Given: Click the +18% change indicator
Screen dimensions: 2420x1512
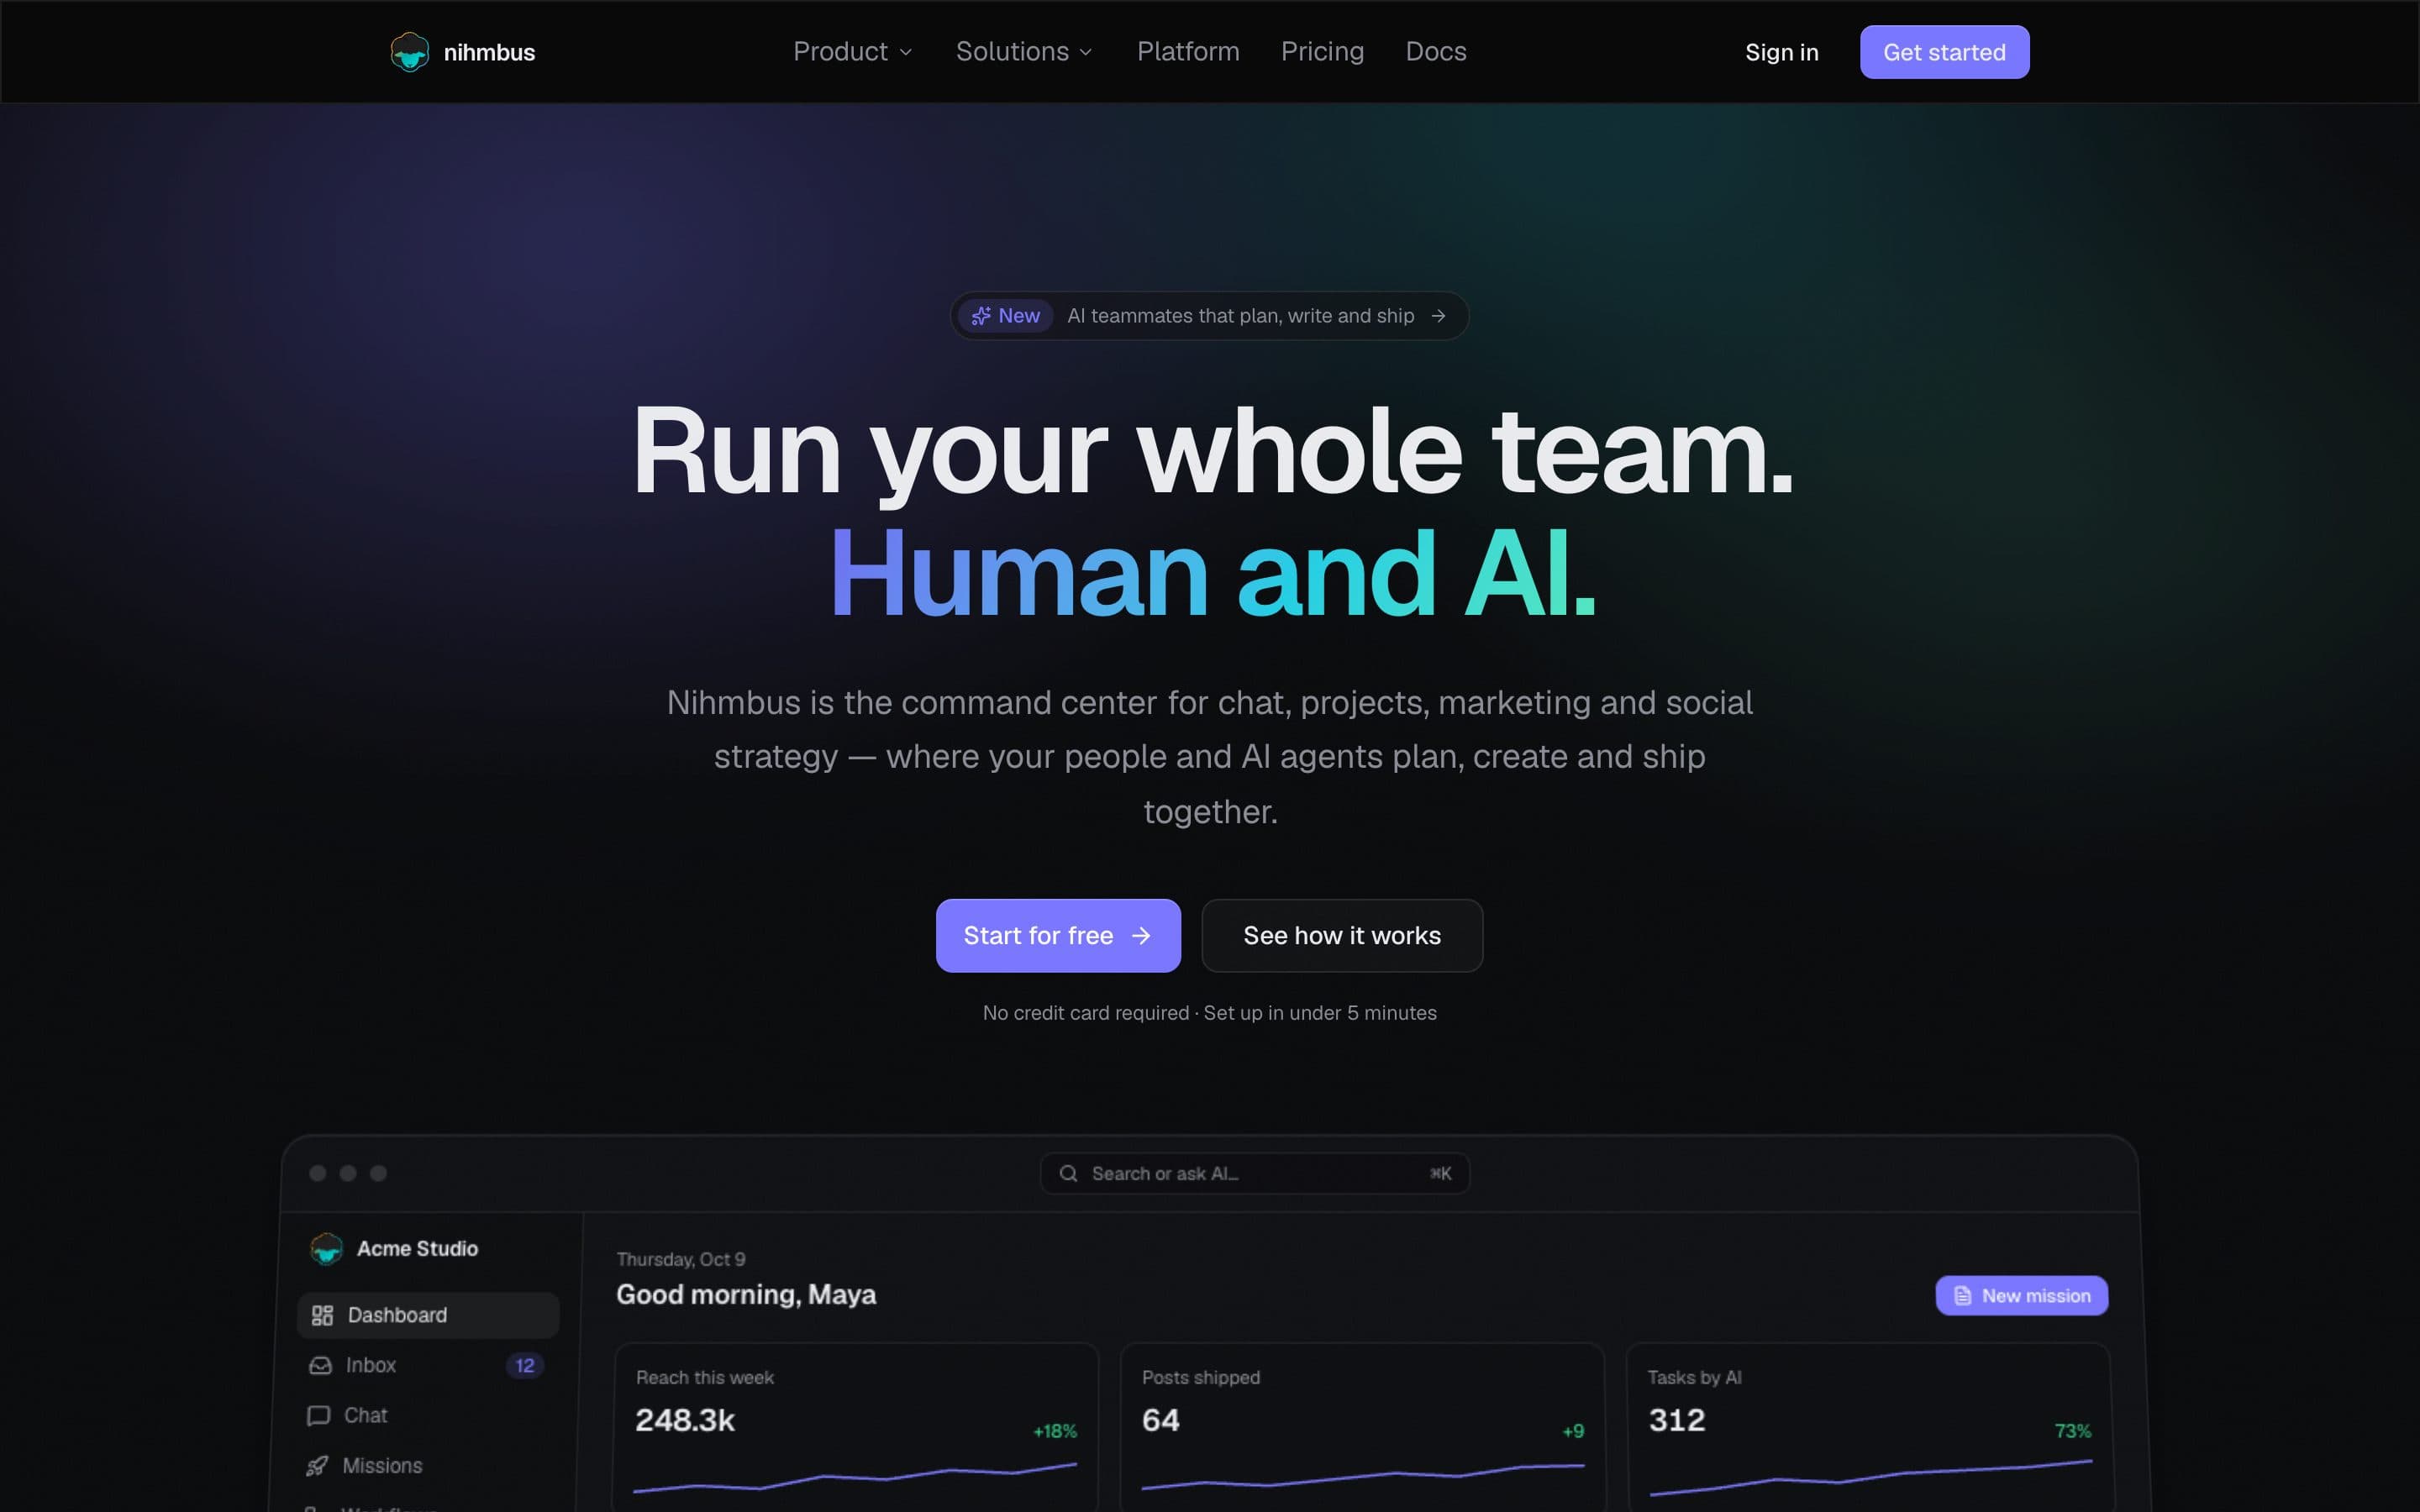Looking at the screenshot, I should [x=1055, y=1431].
